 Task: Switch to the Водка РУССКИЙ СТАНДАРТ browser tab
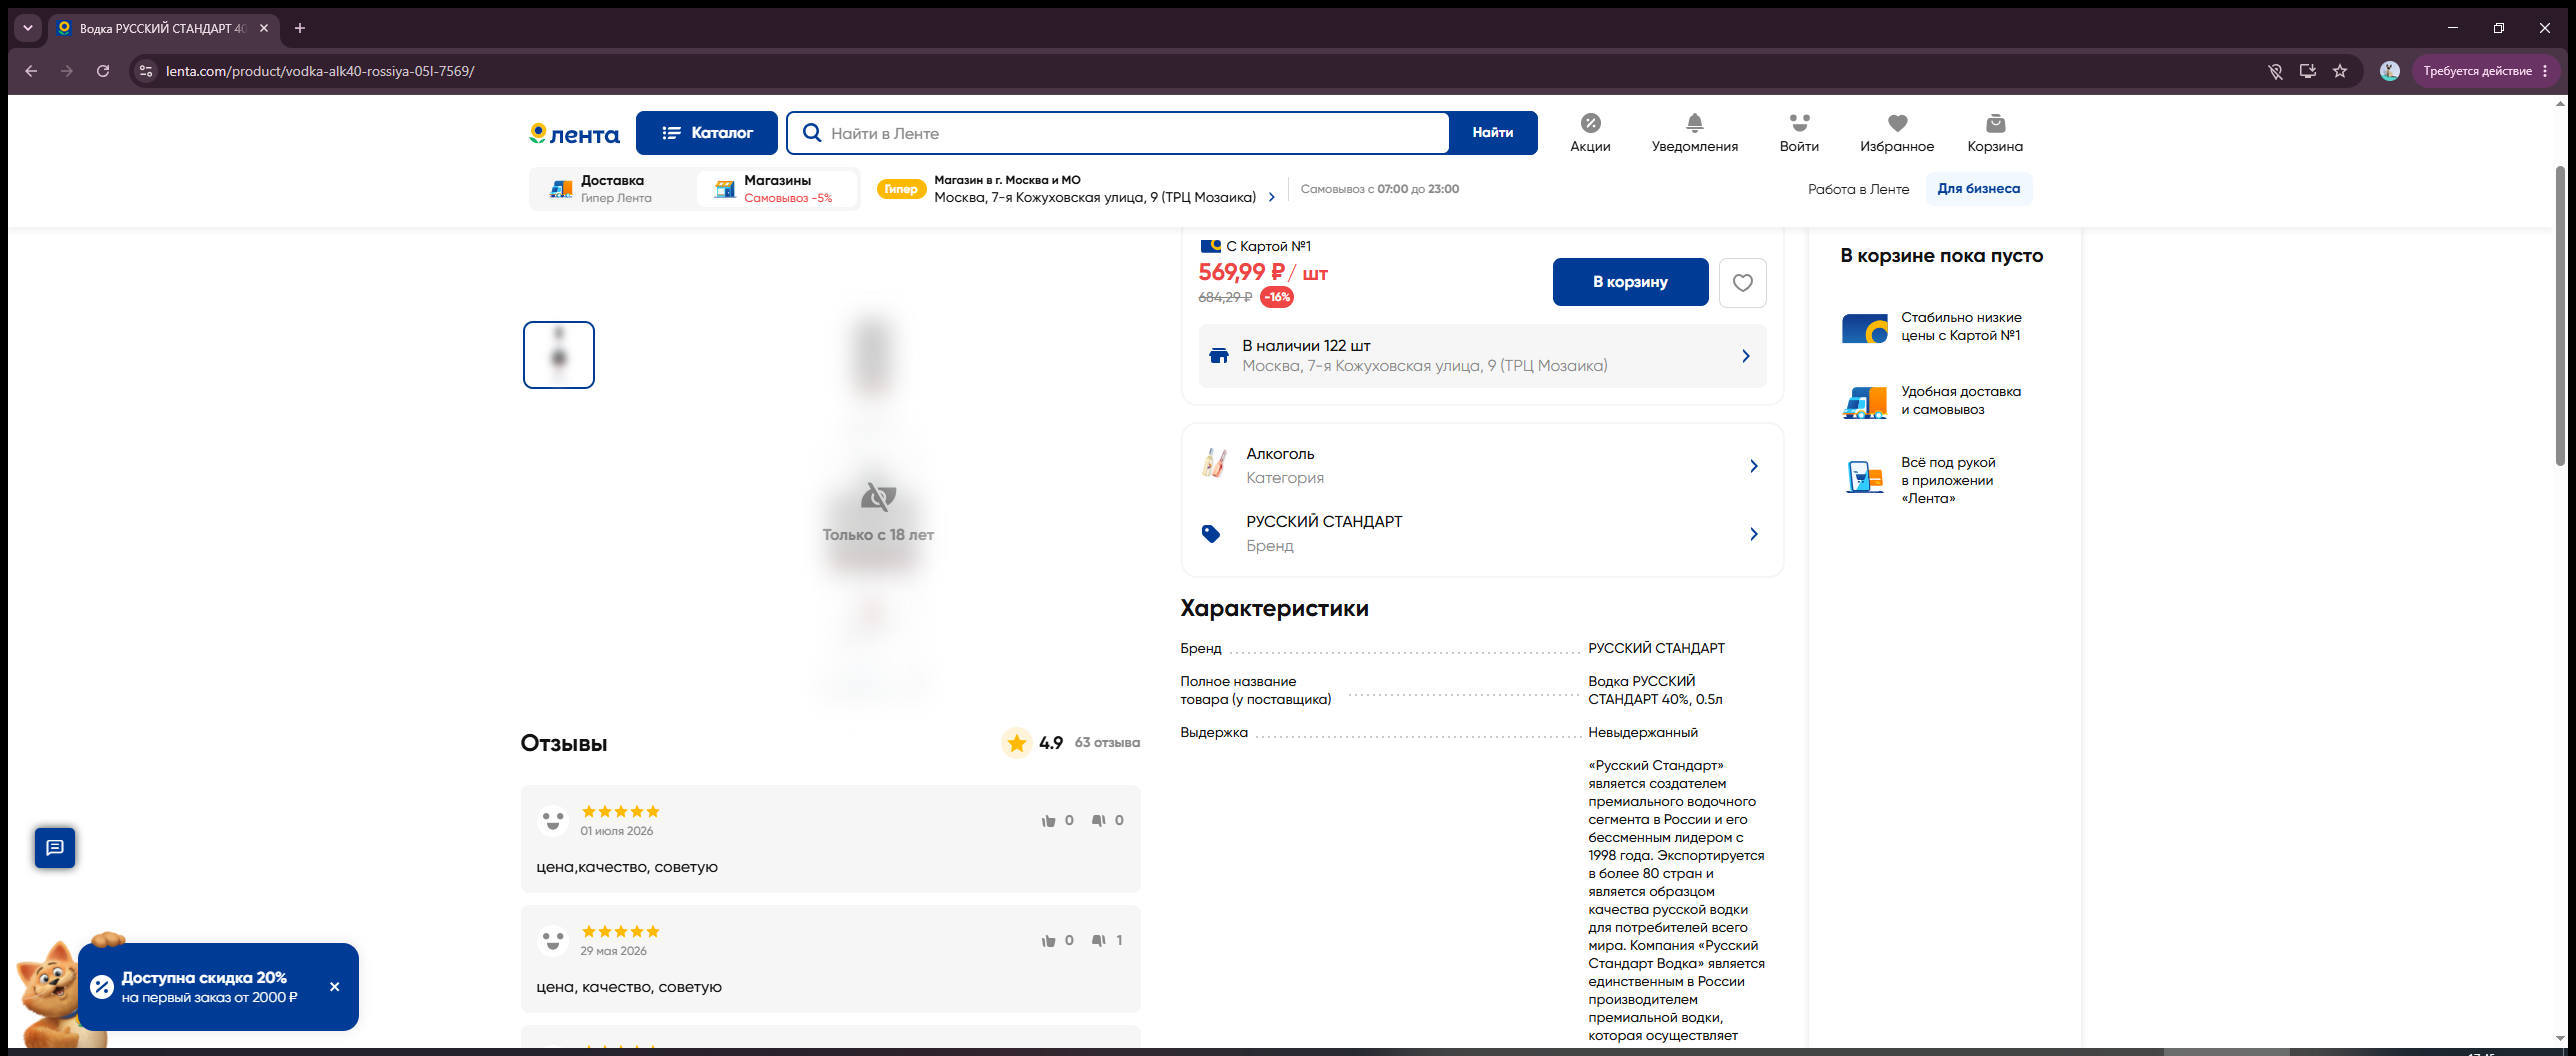coord(163,28)
